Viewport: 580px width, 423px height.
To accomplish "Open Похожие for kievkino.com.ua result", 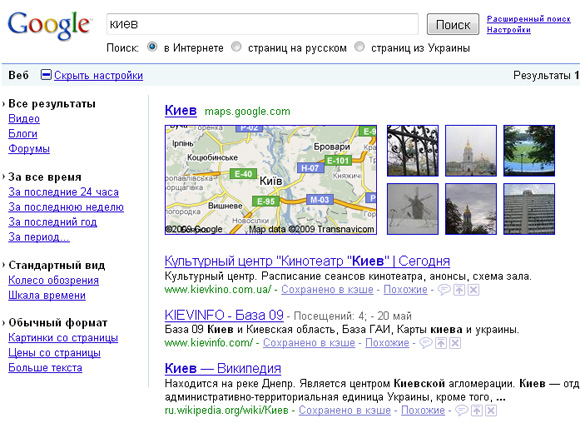I will coord(405,290).
